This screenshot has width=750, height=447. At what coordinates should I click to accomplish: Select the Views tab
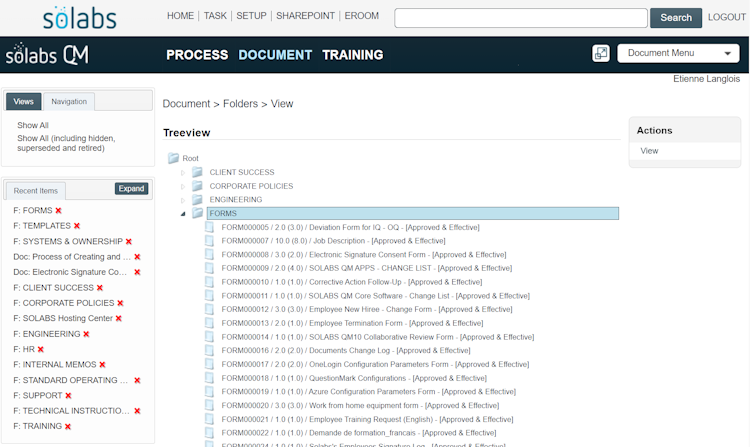click(x=23, y=101)
